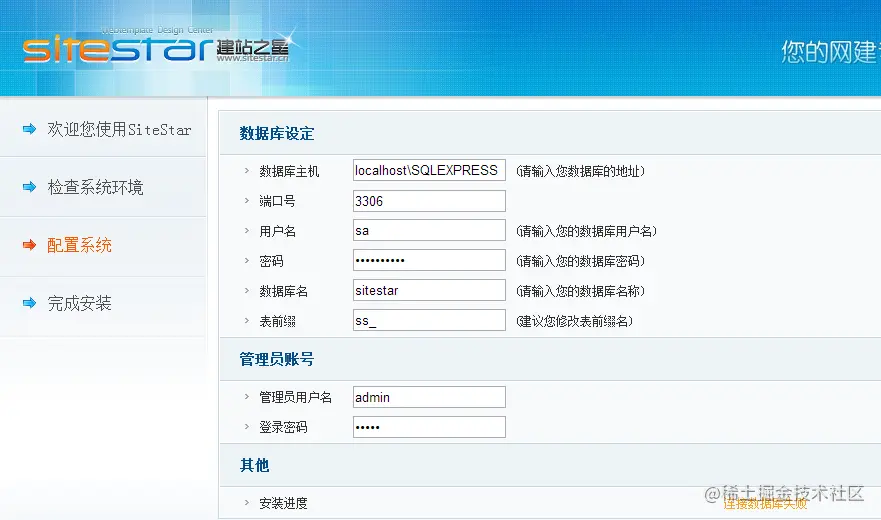This screenshot has height=520, width=881.
Task: Click the blue arrow beside 完成安装
Action: pos(29,304)
